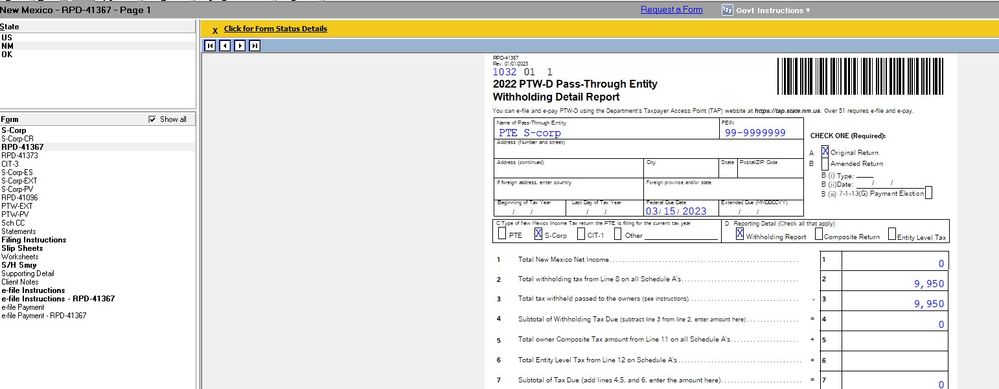The height and width of the screenshot is (389, 999).
Task: Dismiss the form status bar with the X
Action: (x=215, y=30)
